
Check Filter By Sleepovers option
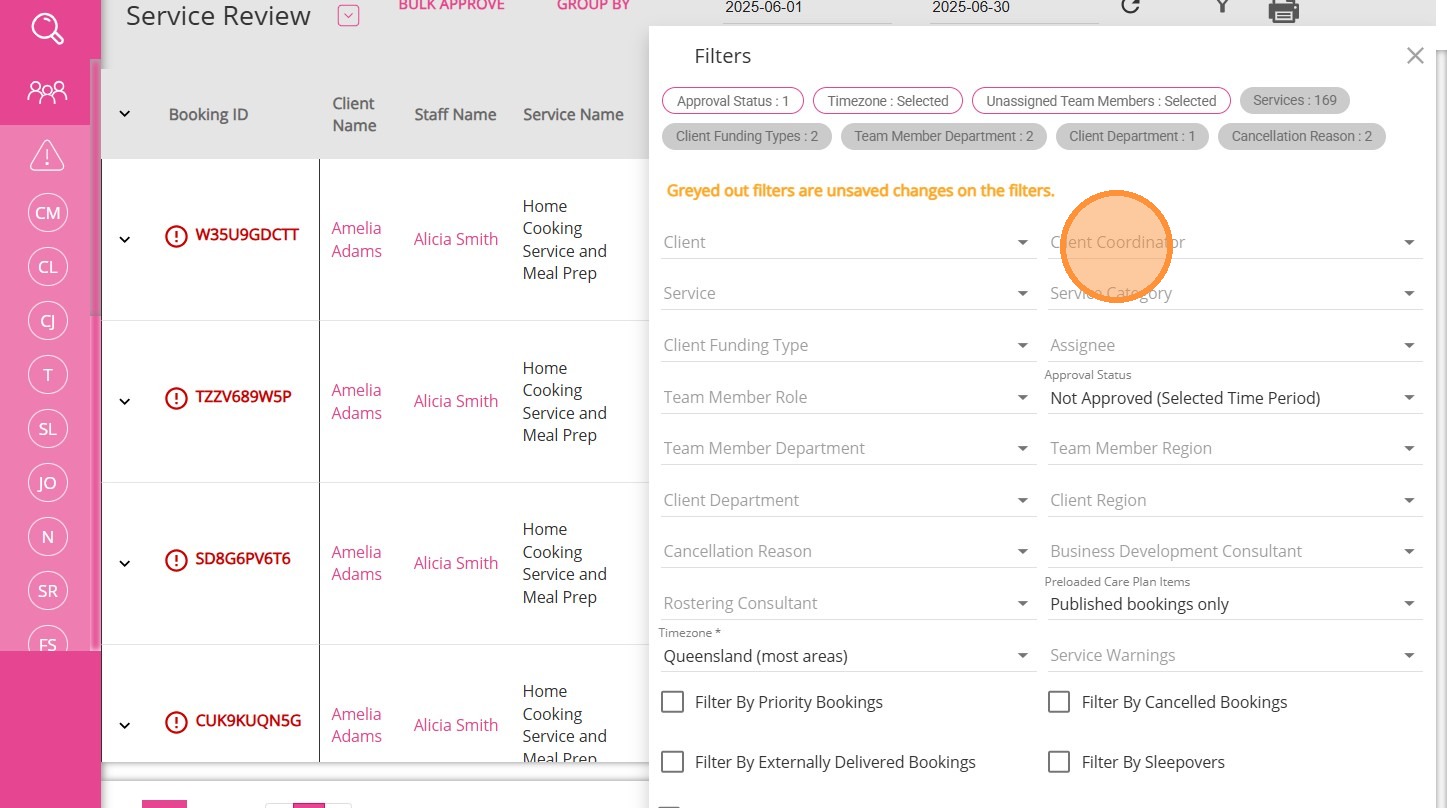click(x=1059, y=762)
